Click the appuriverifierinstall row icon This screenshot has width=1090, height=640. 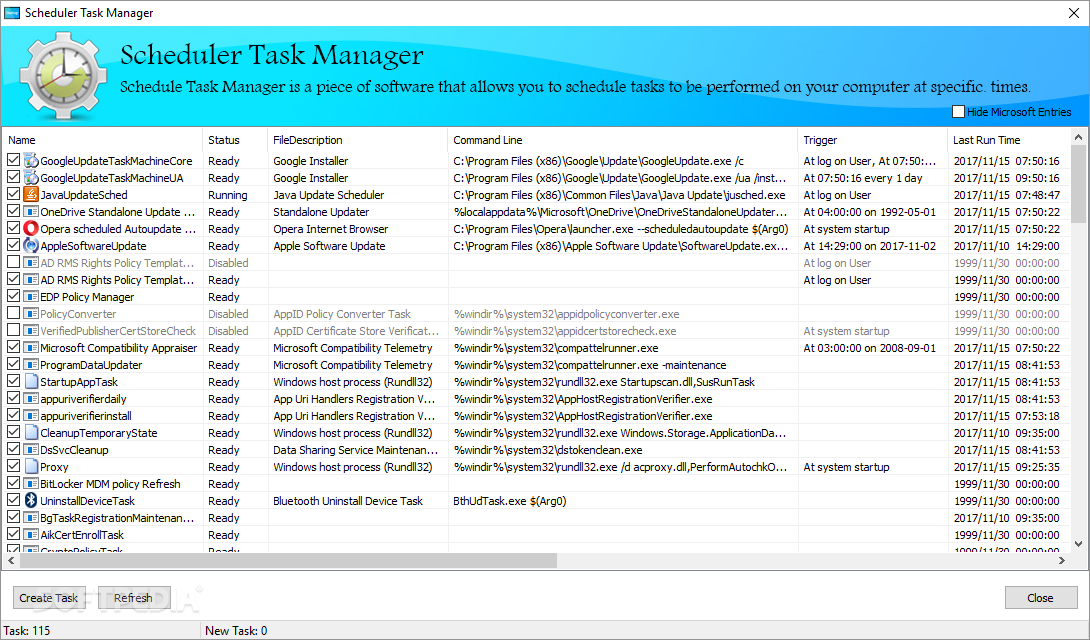[31, 416]
